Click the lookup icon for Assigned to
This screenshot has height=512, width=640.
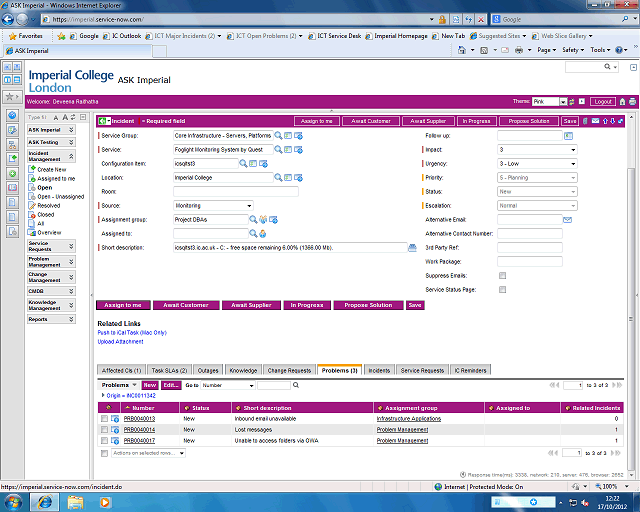pos(252,233)
